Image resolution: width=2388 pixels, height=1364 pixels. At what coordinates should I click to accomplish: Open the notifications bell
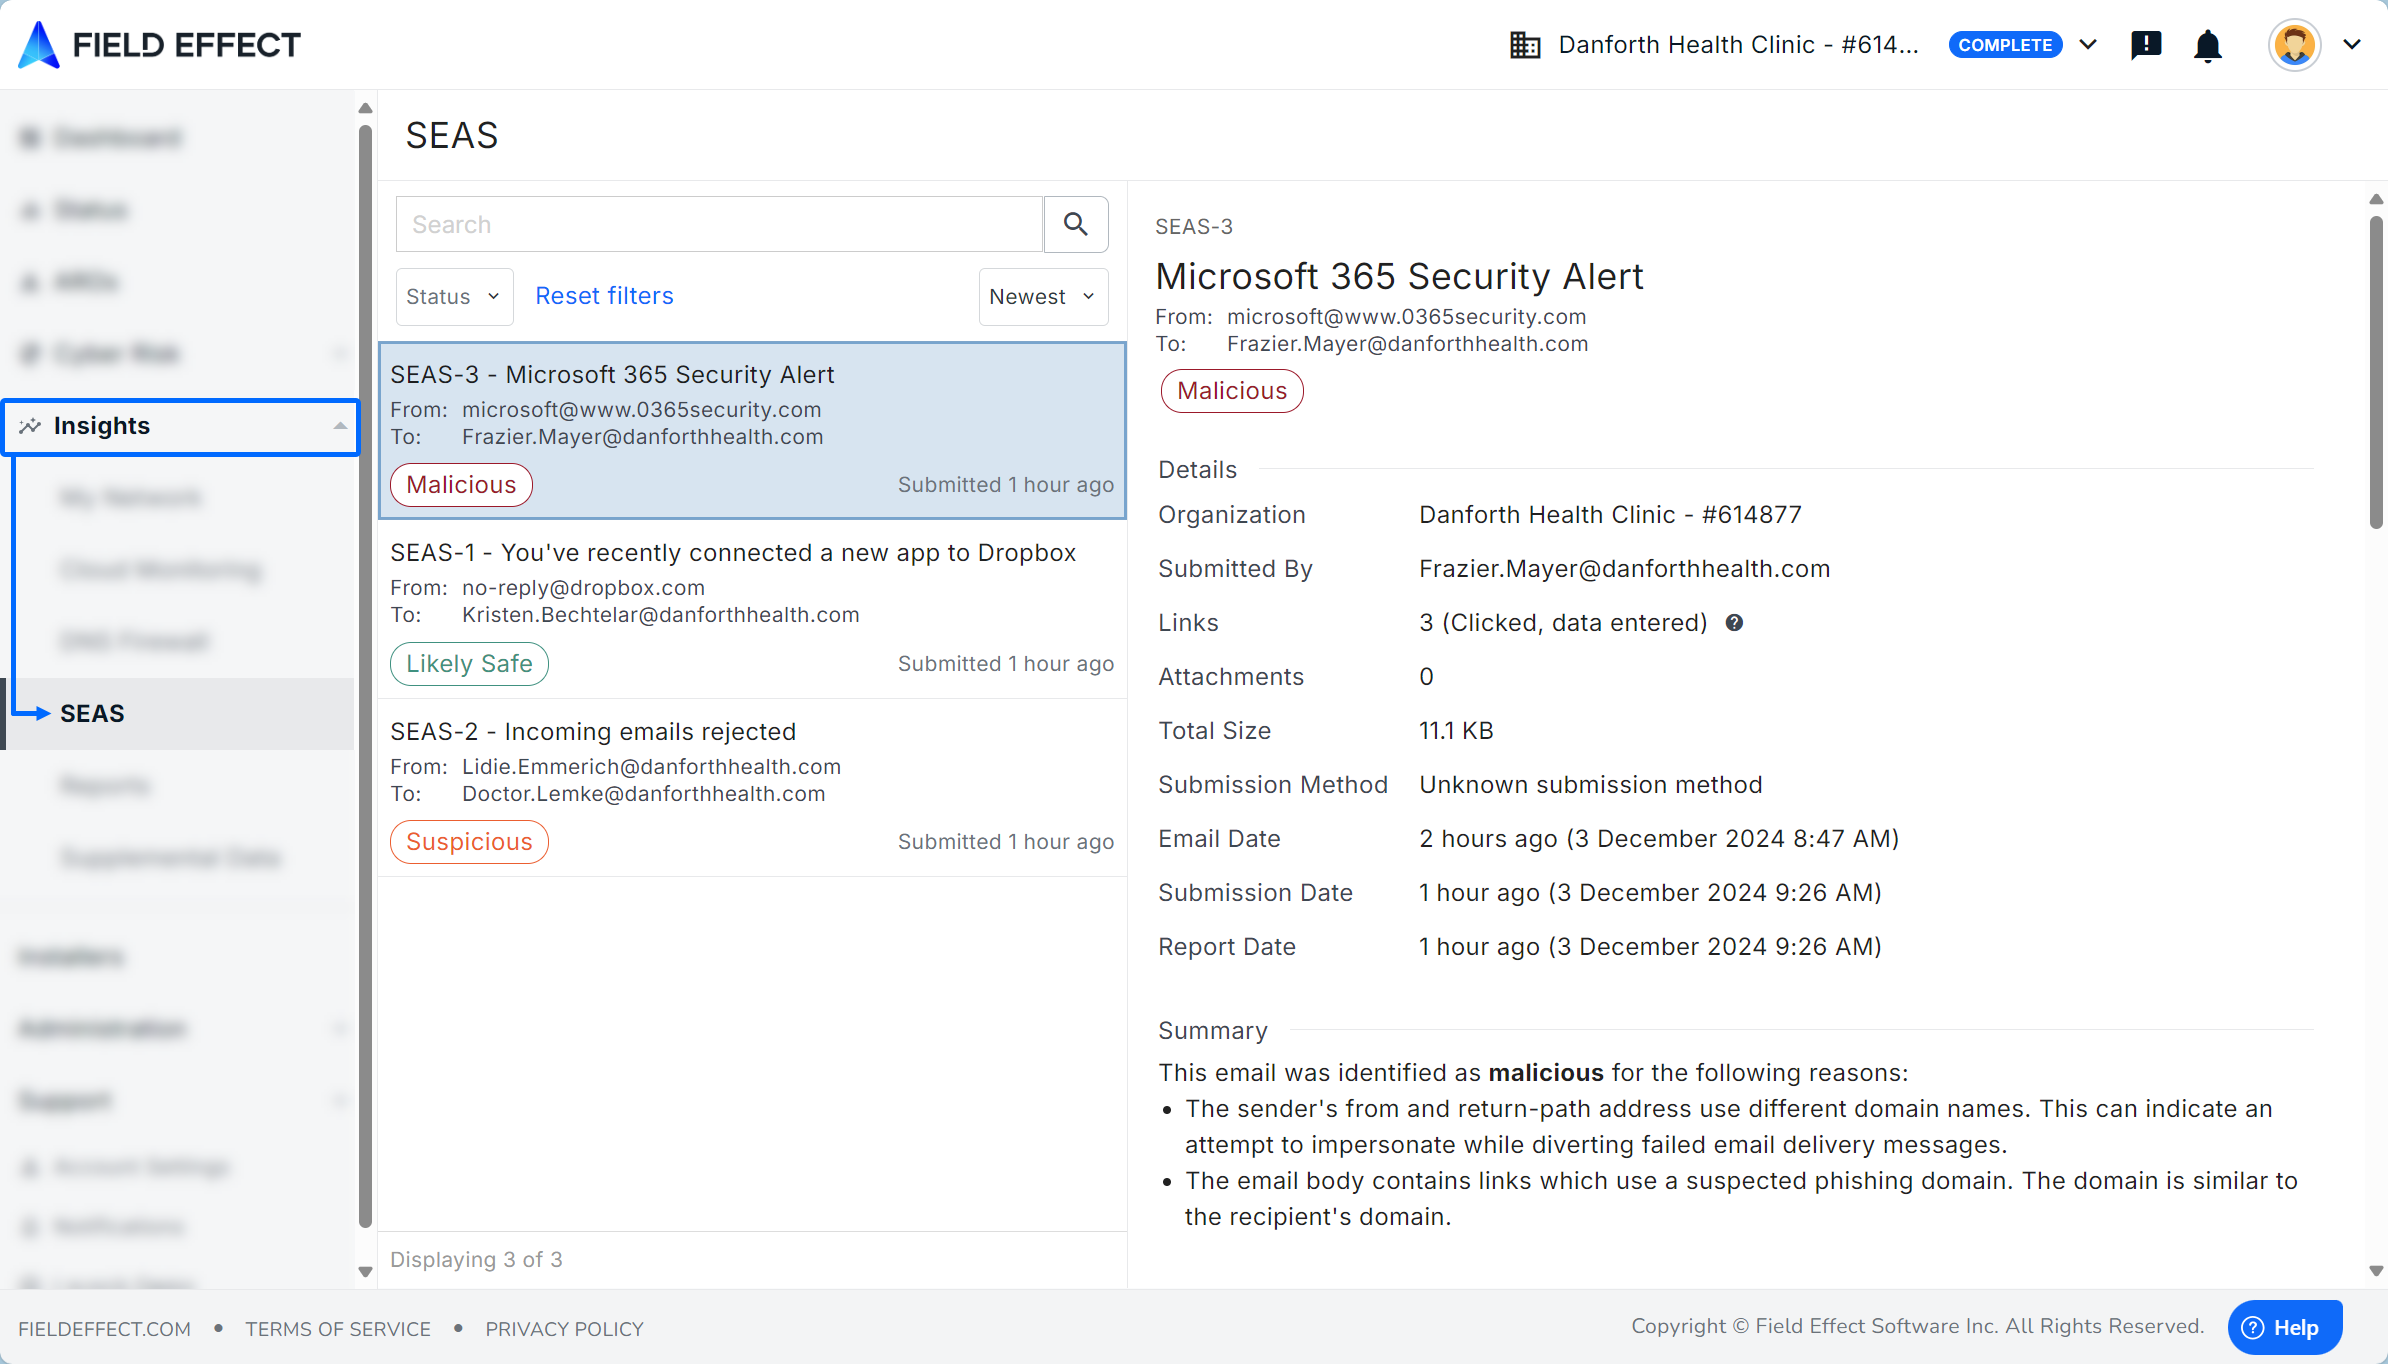point(2207,46)
